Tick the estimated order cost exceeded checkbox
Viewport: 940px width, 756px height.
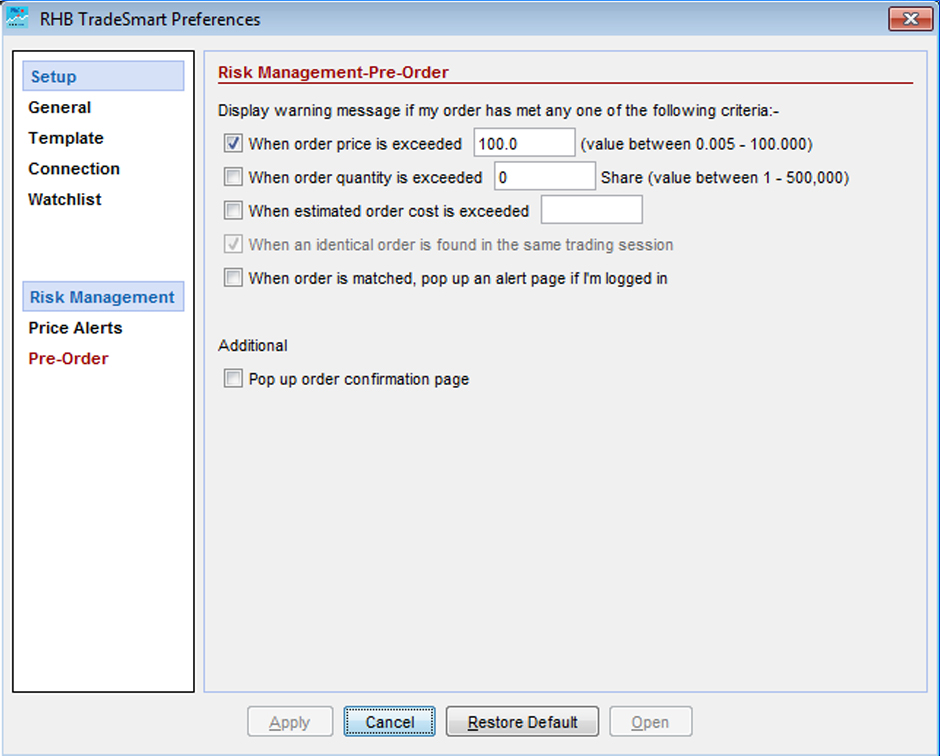[x=233, y=211]
